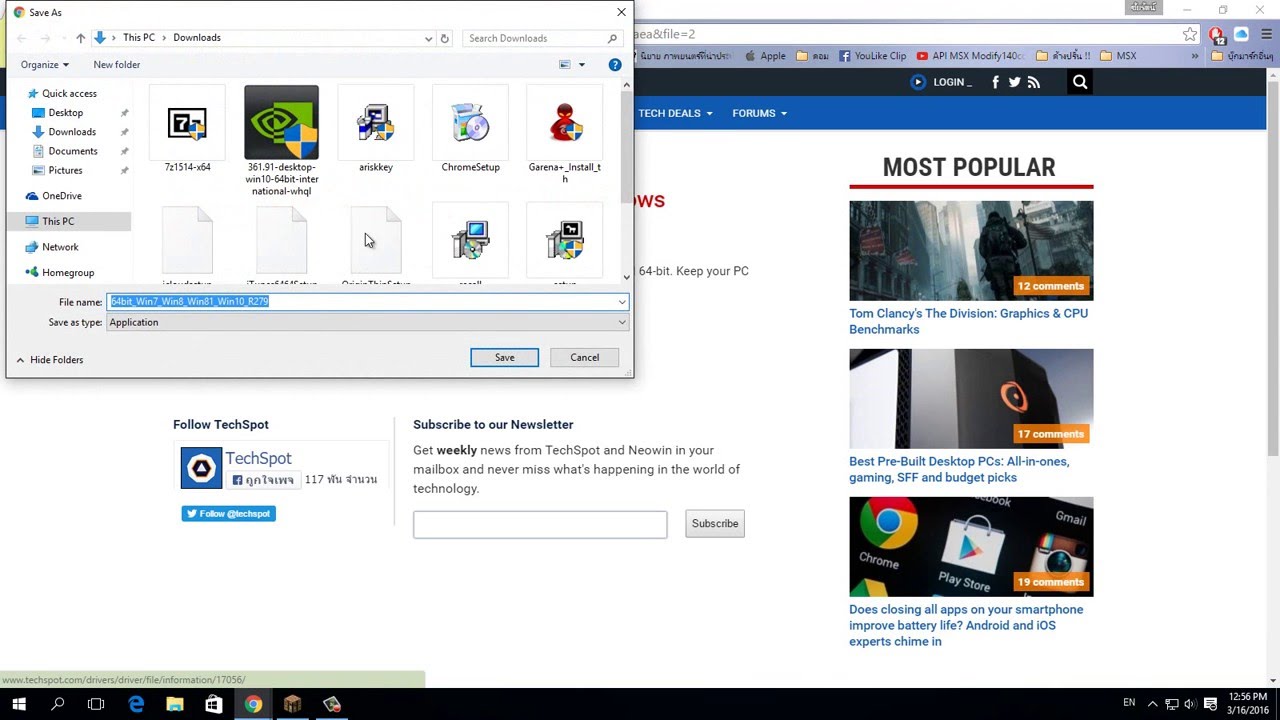Open Windows Store from taskbar
This screenshot has width=1280, height=720.
pos(214,704)
